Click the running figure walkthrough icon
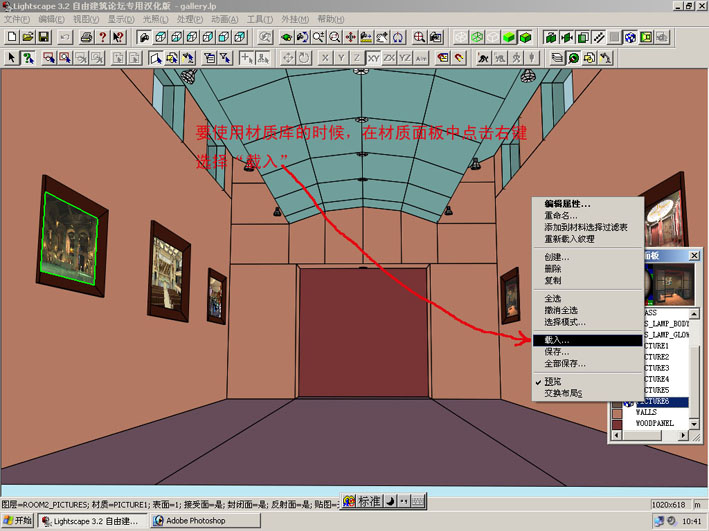709x531 pixels. (483, 58)
